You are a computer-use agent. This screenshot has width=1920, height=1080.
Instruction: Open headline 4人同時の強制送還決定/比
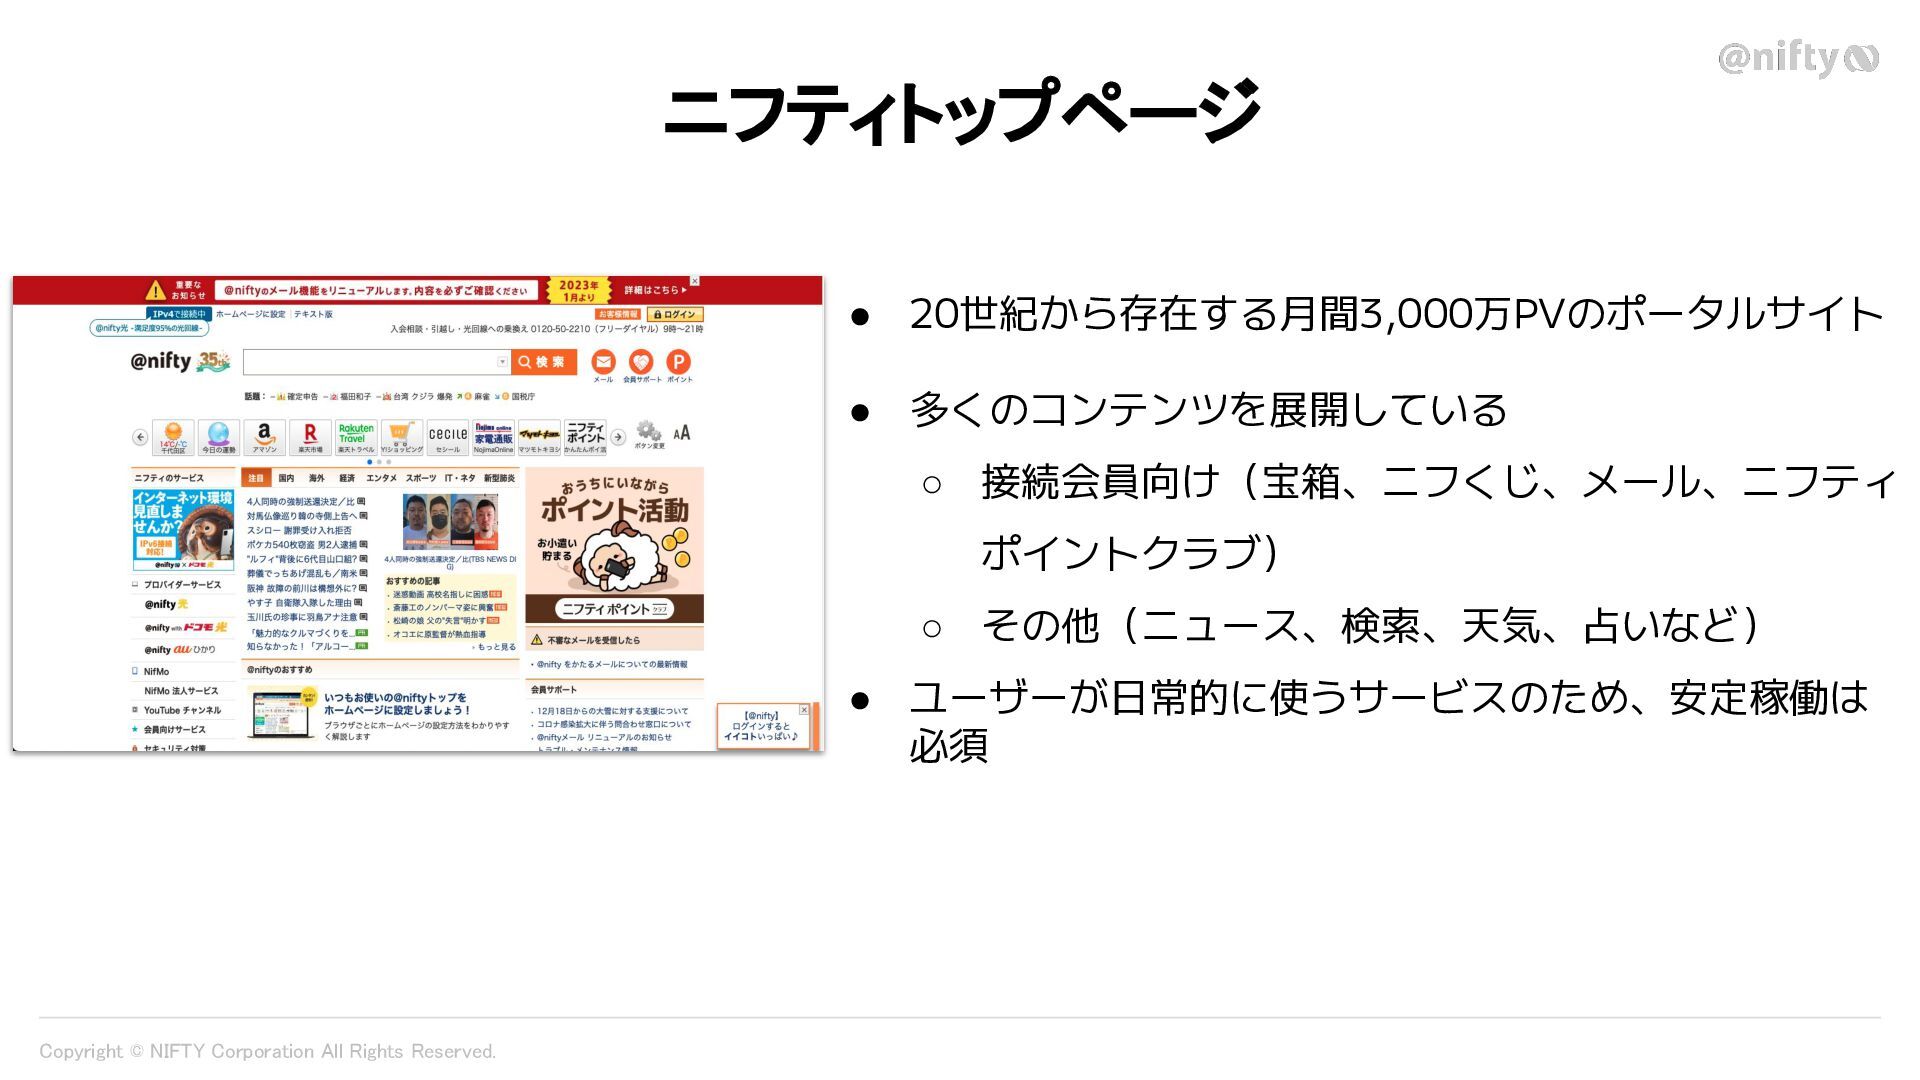301,502
